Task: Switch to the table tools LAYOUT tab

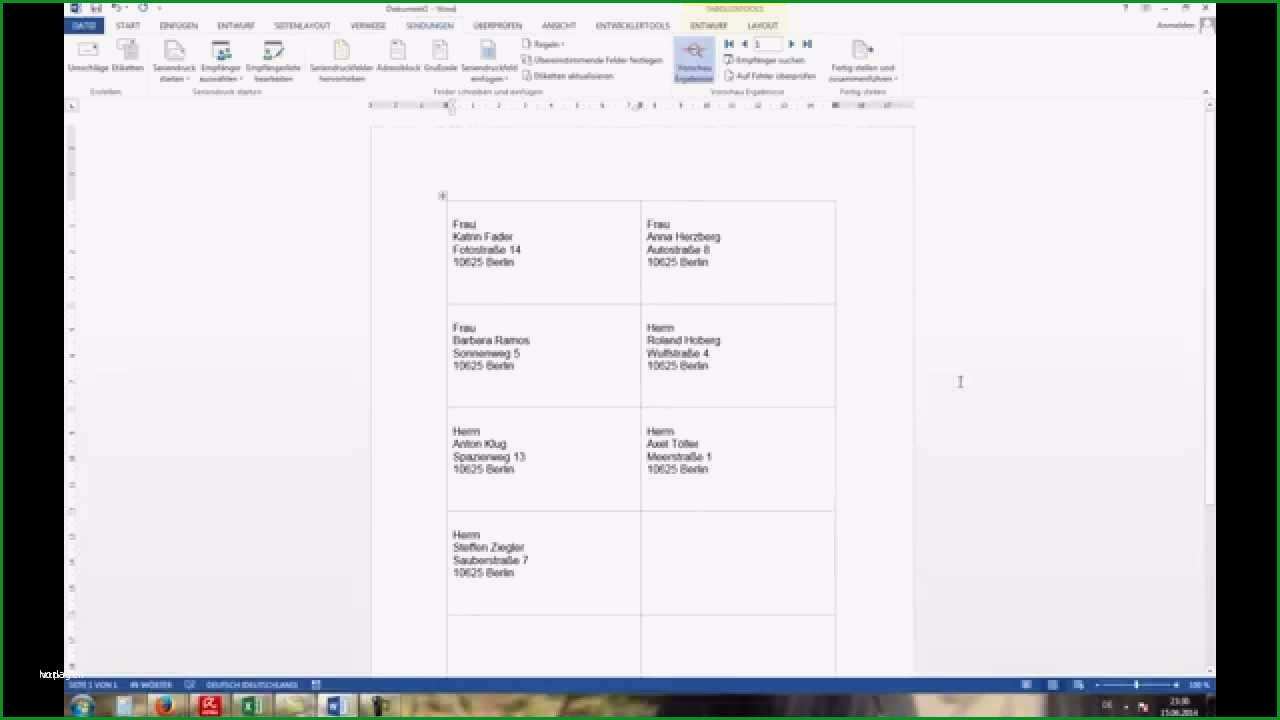Action: pos(763,25)
